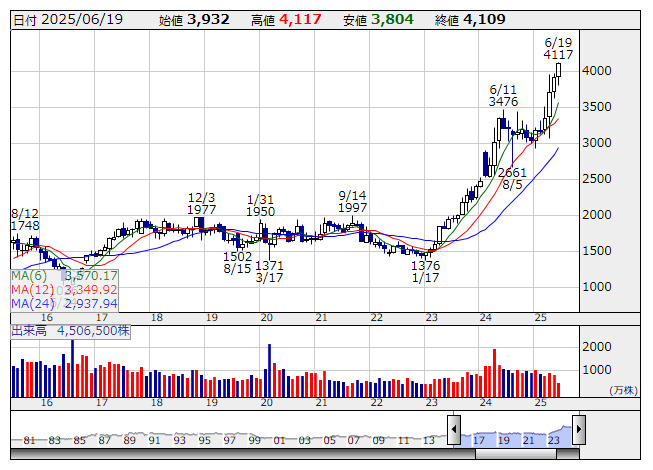Click the 1371 3/17 low label

[269, 271]
